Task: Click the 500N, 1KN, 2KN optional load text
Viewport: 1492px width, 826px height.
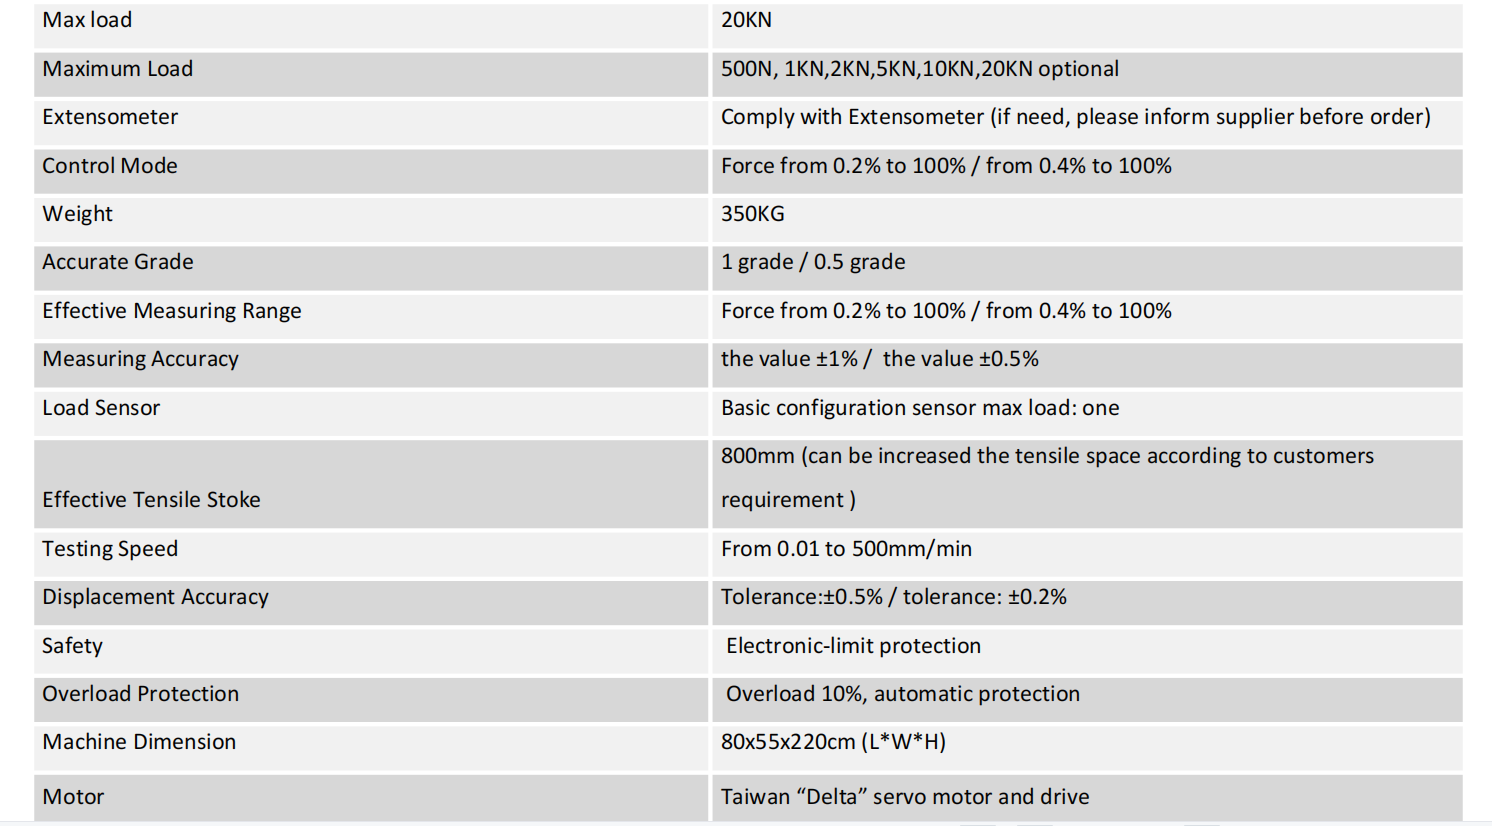Action: tap(919, 69)
